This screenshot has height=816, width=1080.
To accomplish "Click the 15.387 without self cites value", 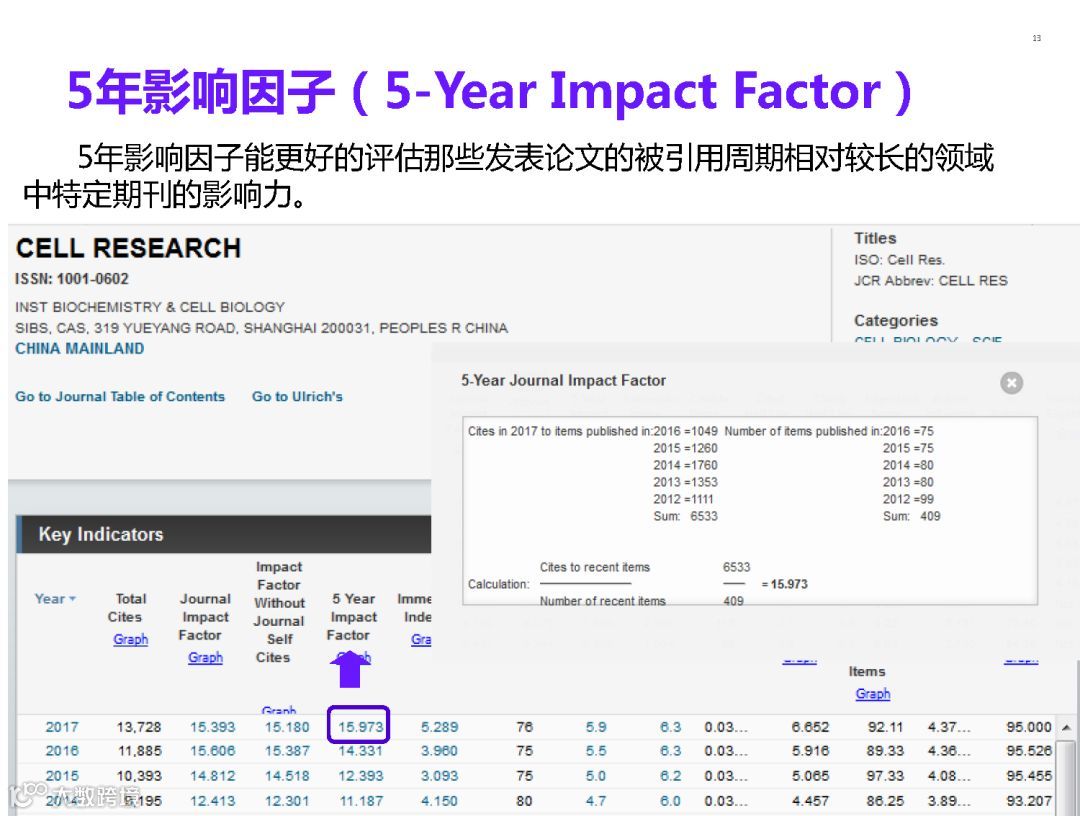I will [x=287, y=751].
